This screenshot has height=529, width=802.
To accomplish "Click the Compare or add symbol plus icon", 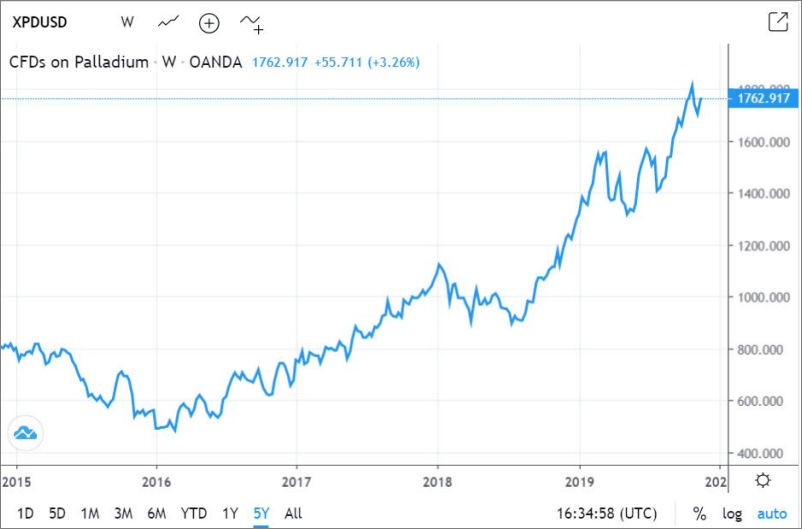I will pyautogui.click(x=209, y=22).
